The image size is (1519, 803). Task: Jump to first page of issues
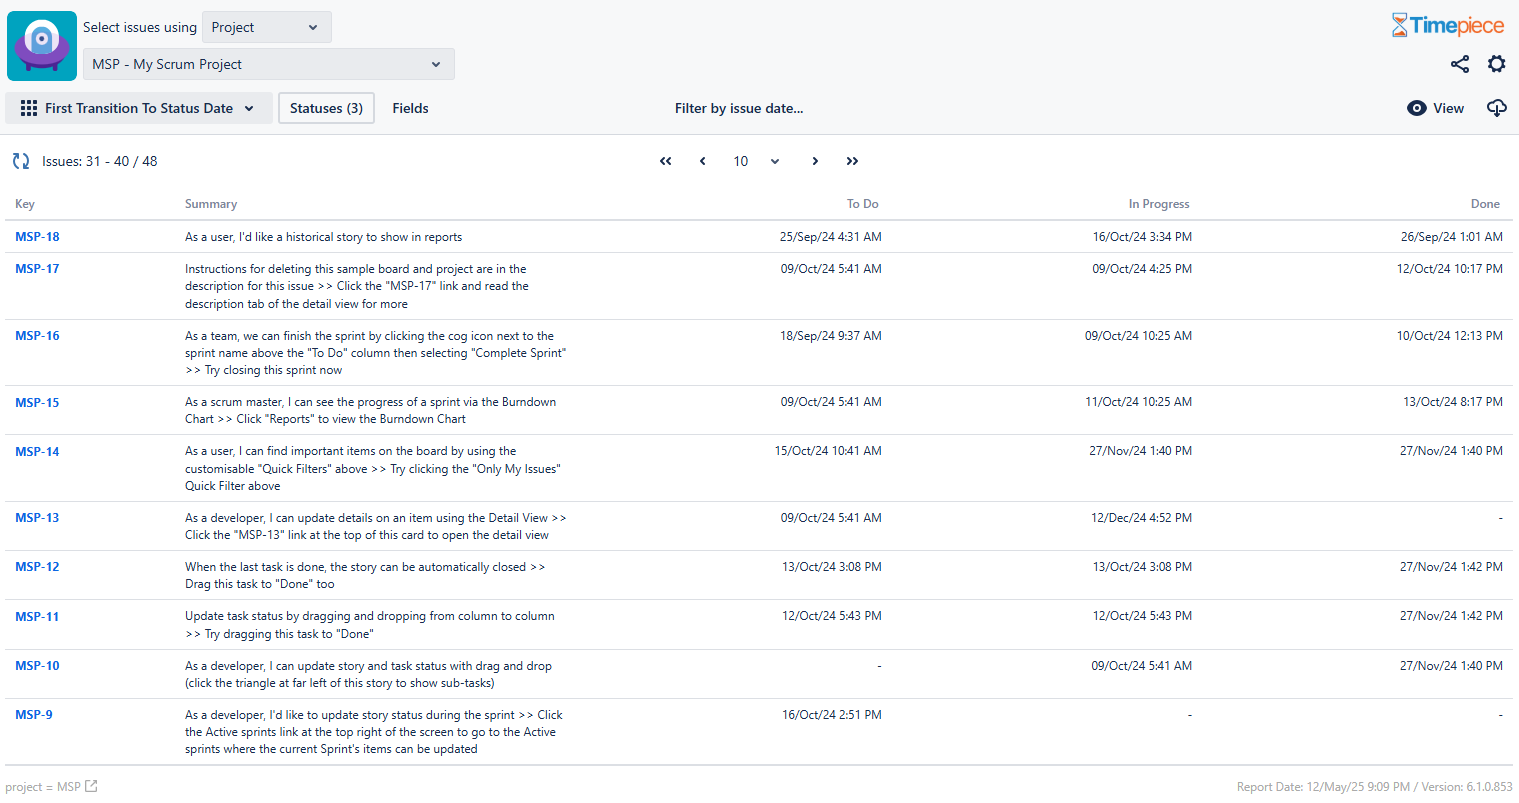tap(666, 161)
